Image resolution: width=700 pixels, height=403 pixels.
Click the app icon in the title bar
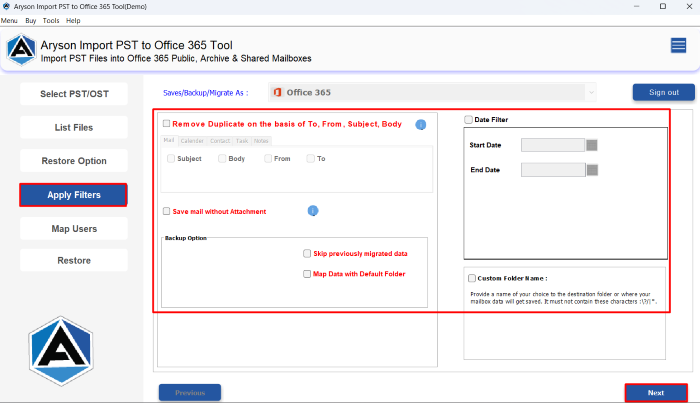click(6, 6)
